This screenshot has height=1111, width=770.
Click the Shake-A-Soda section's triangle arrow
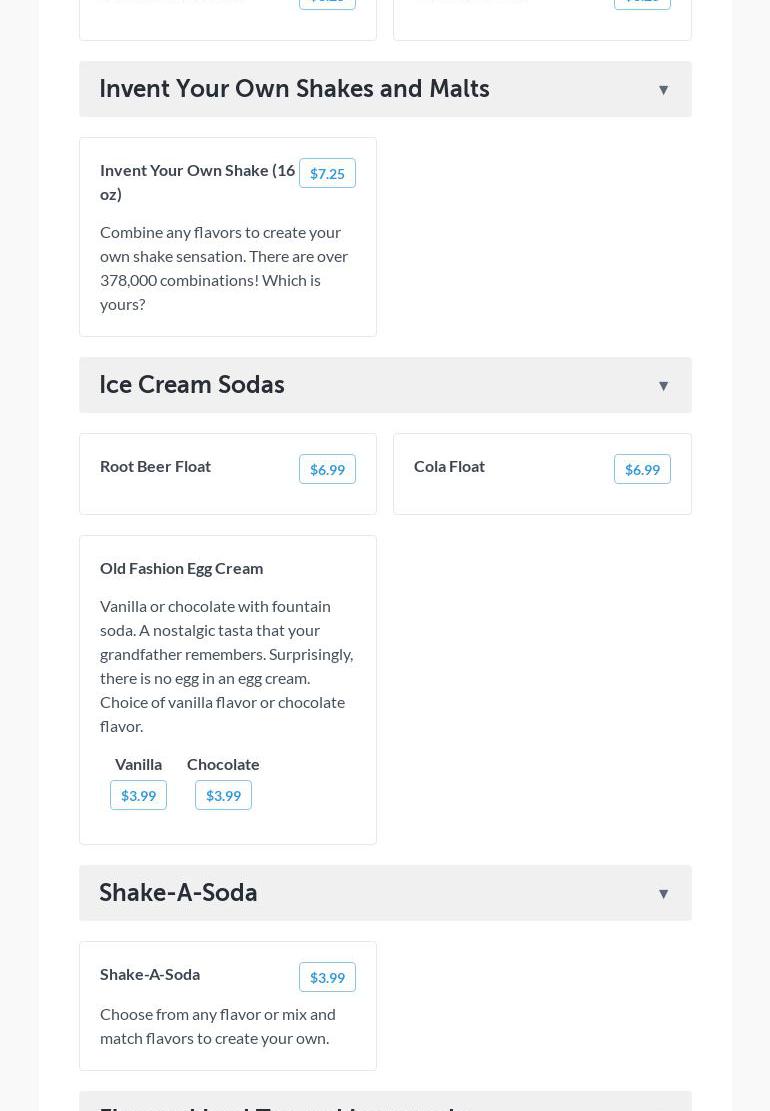663,894
